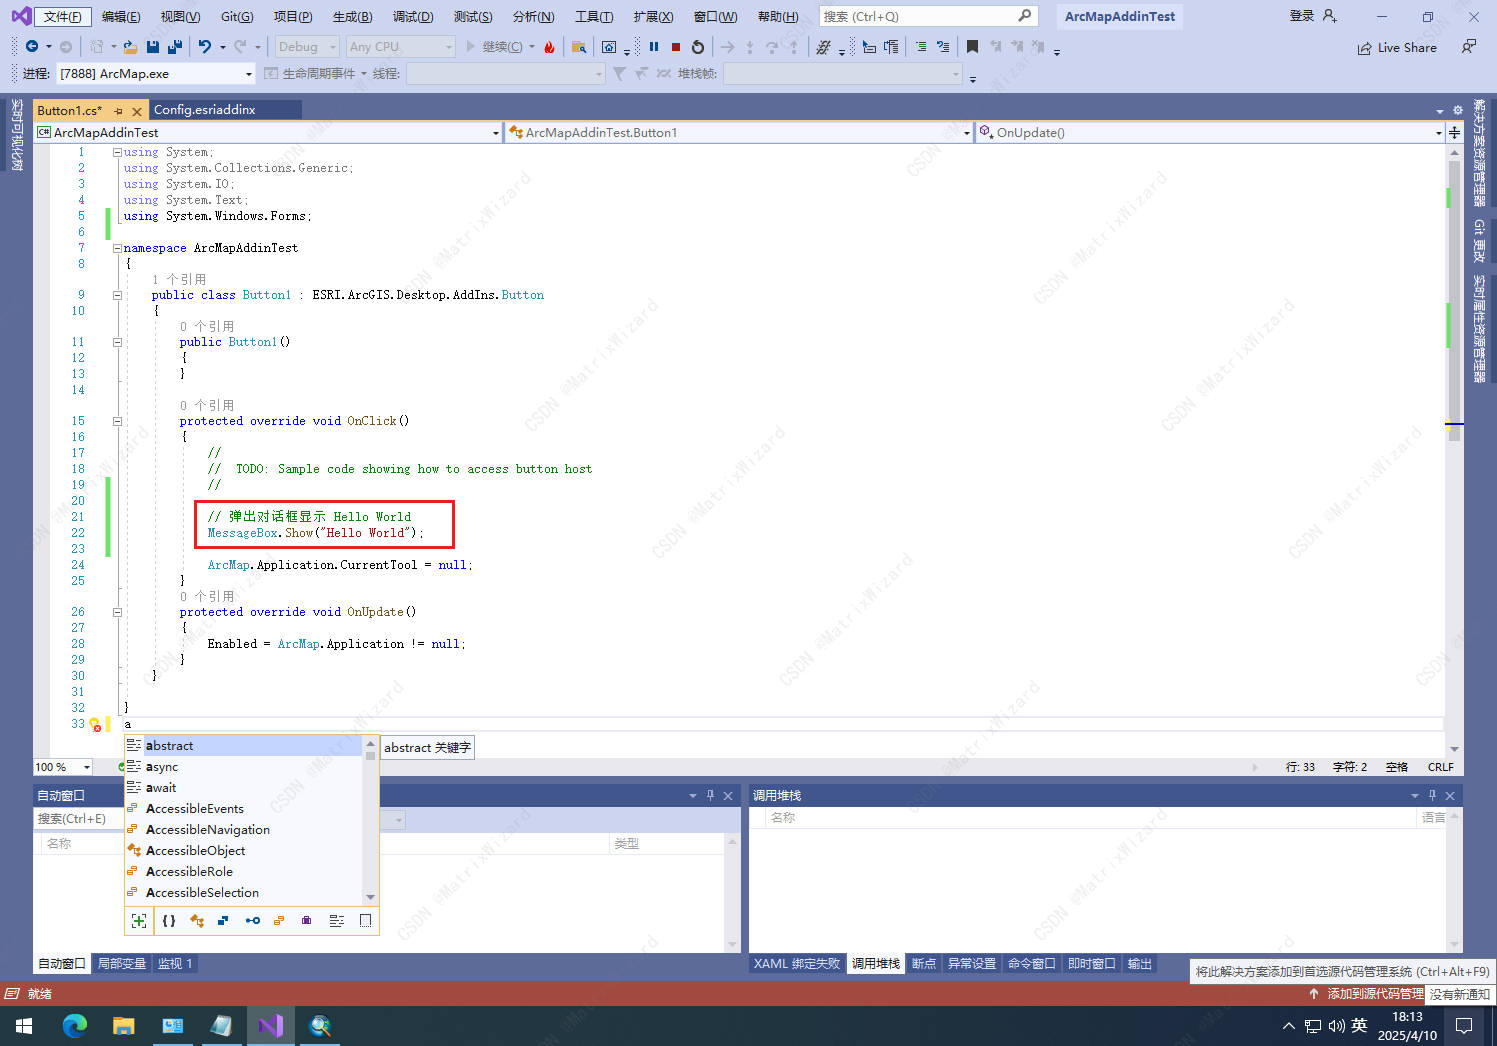Open the ArcMapAddinTest project navigation dropdown
This screenshot has height=1046, width=1497.
(x=268, y=132)
